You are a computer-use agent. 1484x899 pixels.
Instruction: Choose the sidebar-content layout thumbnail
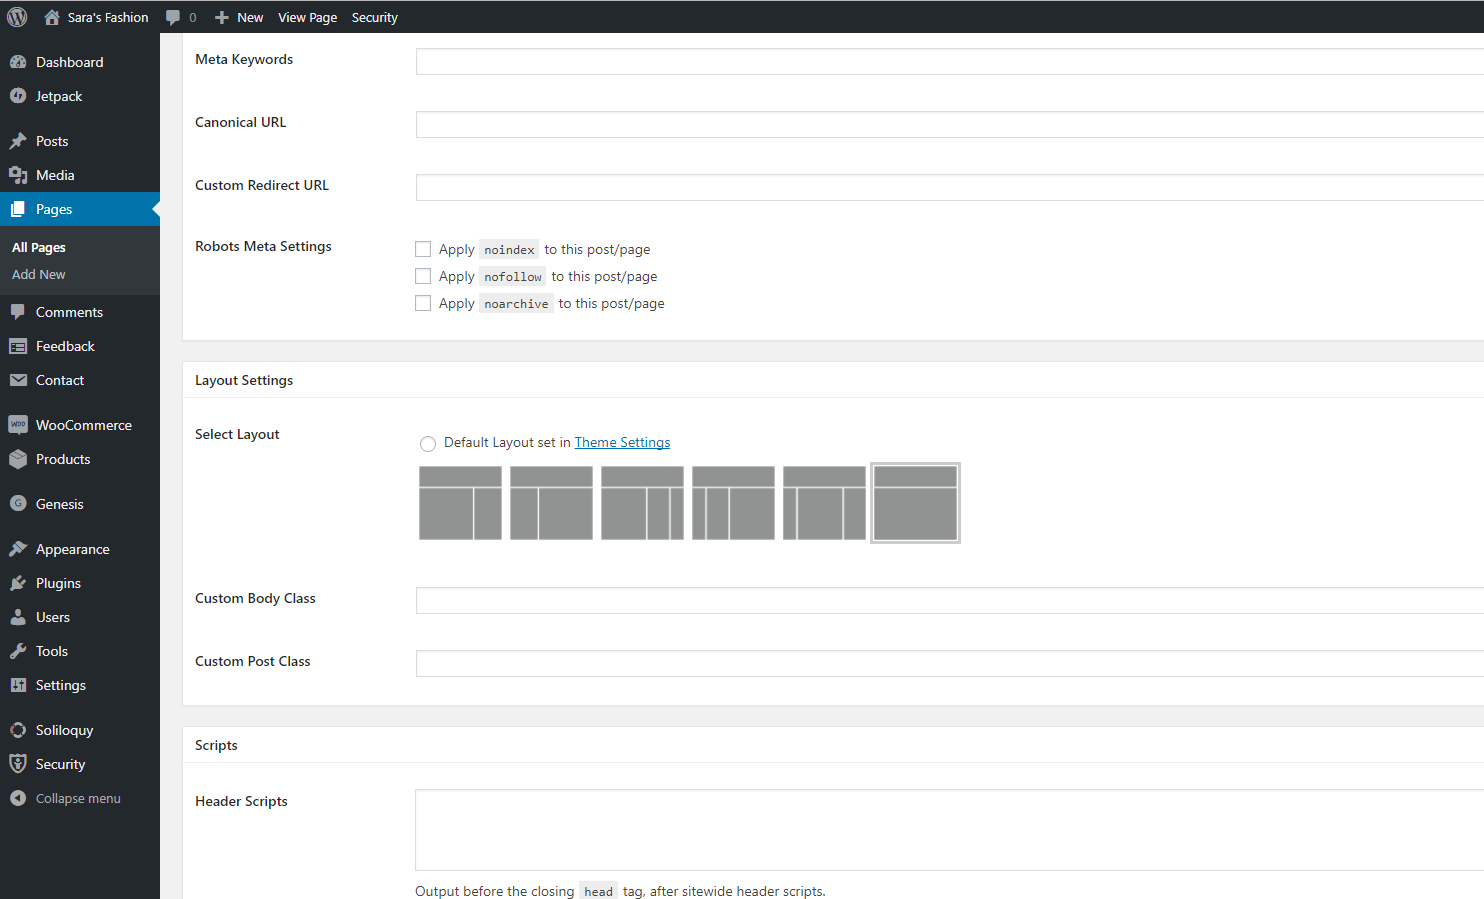[551, 503]
